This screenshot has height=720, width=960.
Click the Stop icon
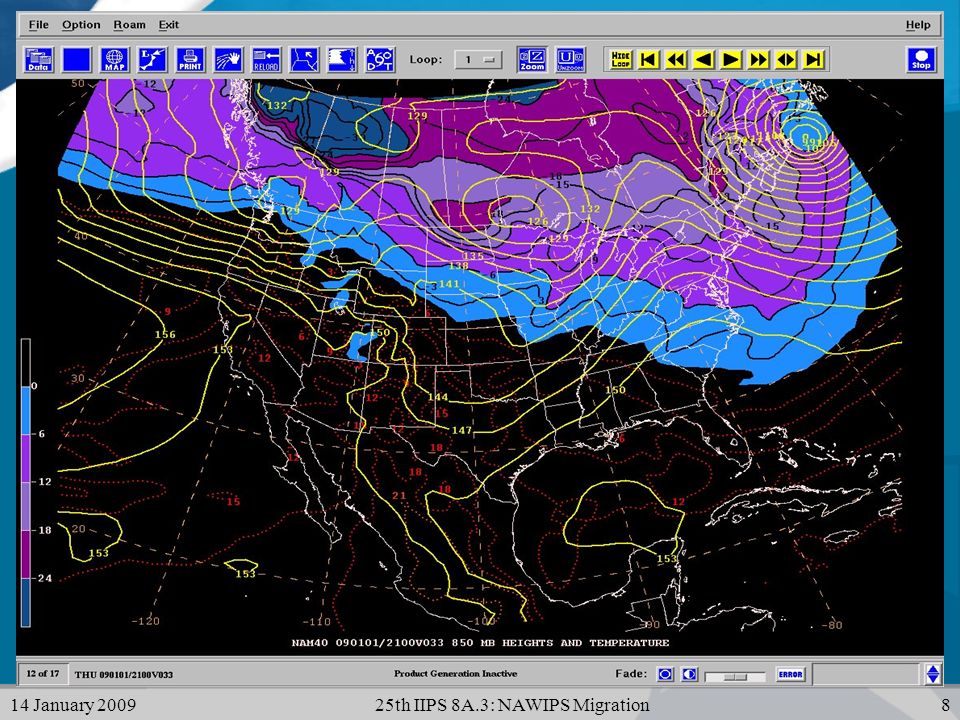921,60
